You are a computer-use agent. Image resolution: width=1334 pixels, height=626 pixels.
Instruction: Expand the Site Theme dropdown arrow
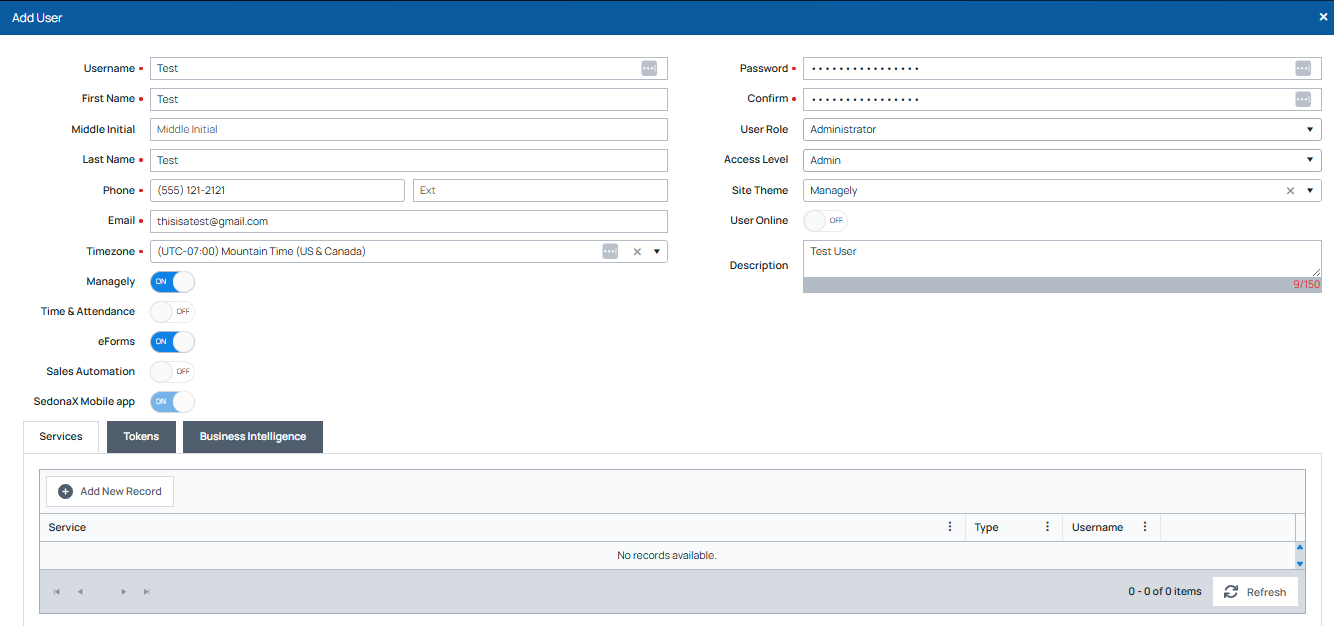[x=1311, y=191]
